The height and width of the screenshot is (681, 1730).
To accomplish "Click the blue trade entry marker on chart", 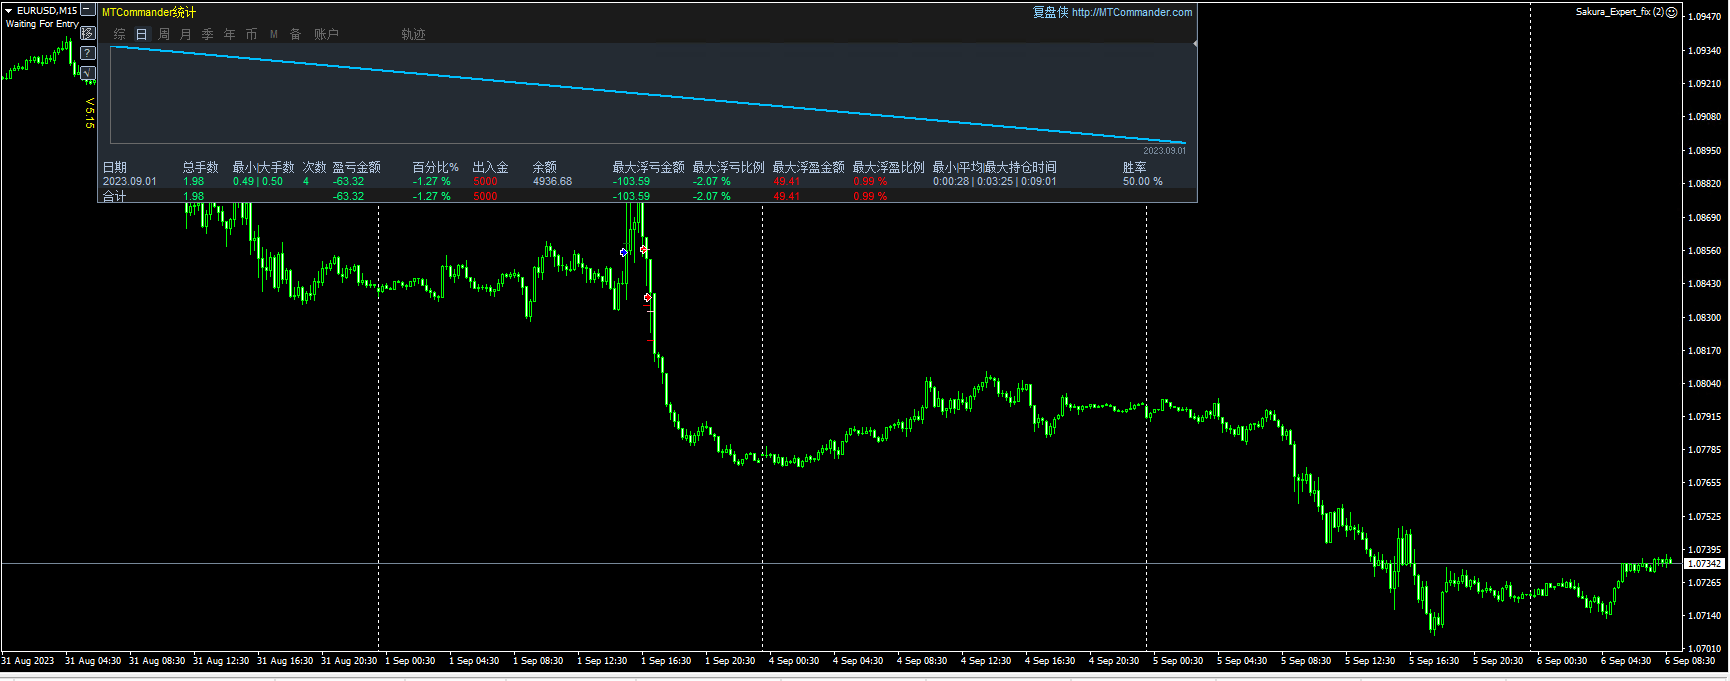I will tap(624, 253).
